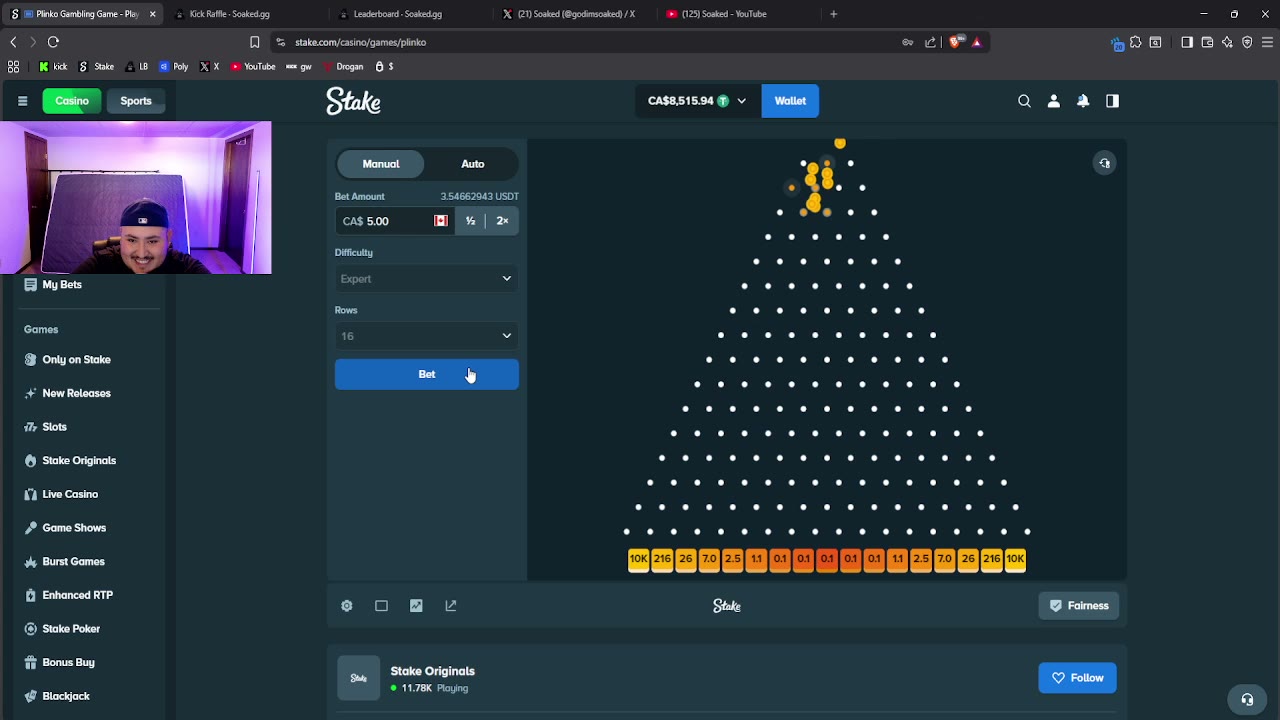
Task: Open a new browser tab
Action: pos(834,14)
